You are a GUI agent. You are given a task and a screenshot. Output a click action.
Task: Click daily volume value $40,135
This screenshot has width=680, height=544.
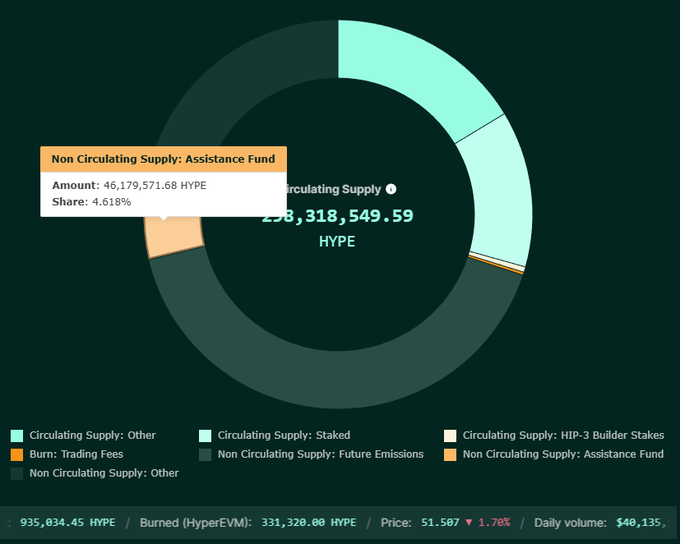[643, 522]
